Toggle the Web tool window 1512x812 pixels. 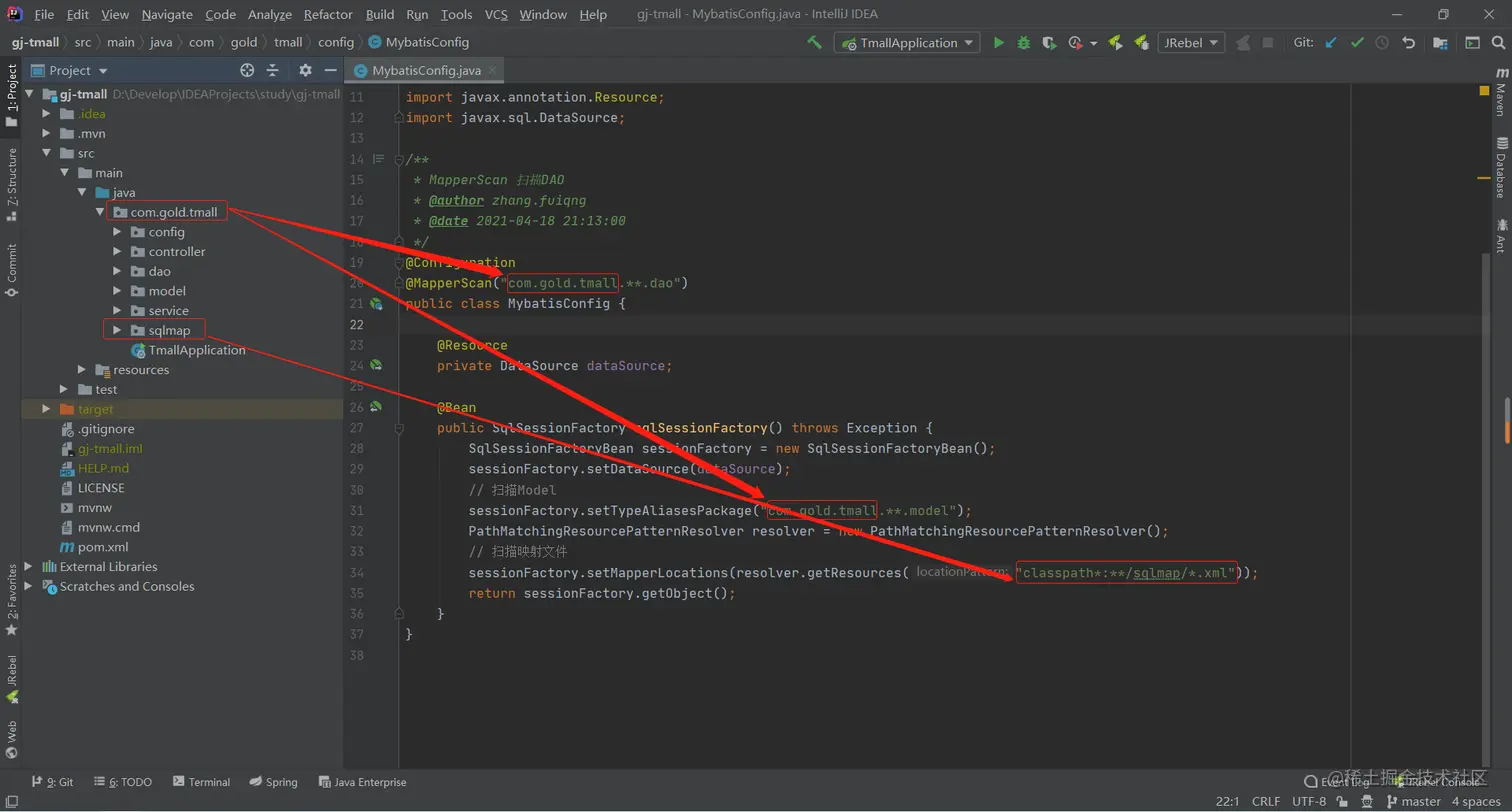11,741
